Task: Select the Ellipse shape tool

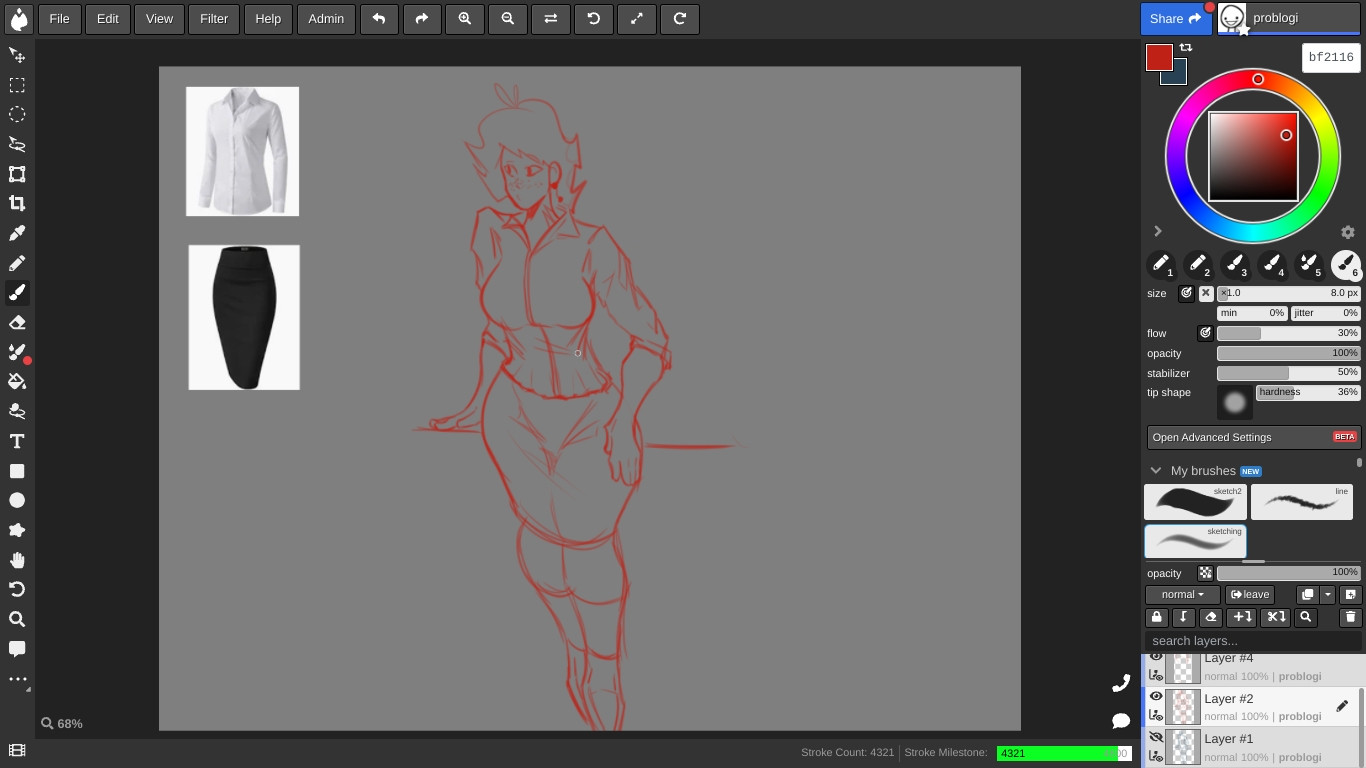Action: pos(17,500)
